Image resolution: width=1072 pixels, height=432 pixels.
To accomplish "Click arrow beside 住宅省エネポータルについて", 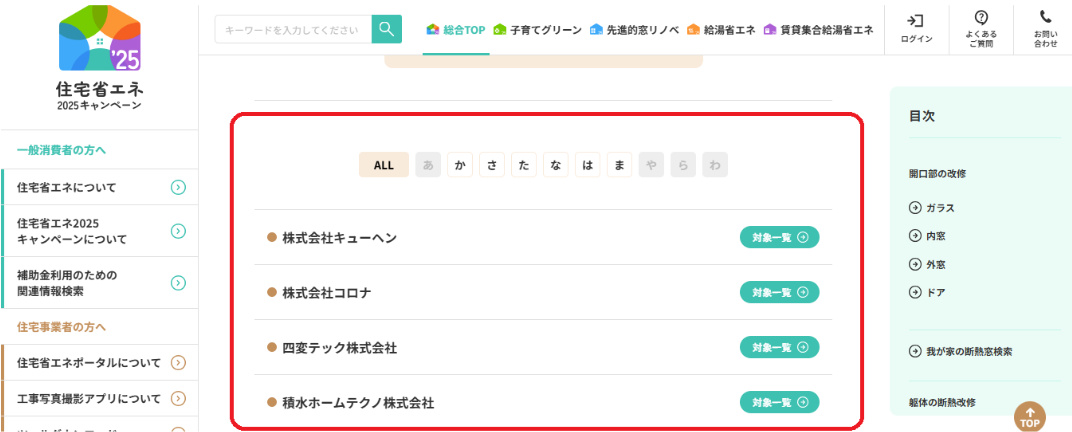I will coord(178,362).
